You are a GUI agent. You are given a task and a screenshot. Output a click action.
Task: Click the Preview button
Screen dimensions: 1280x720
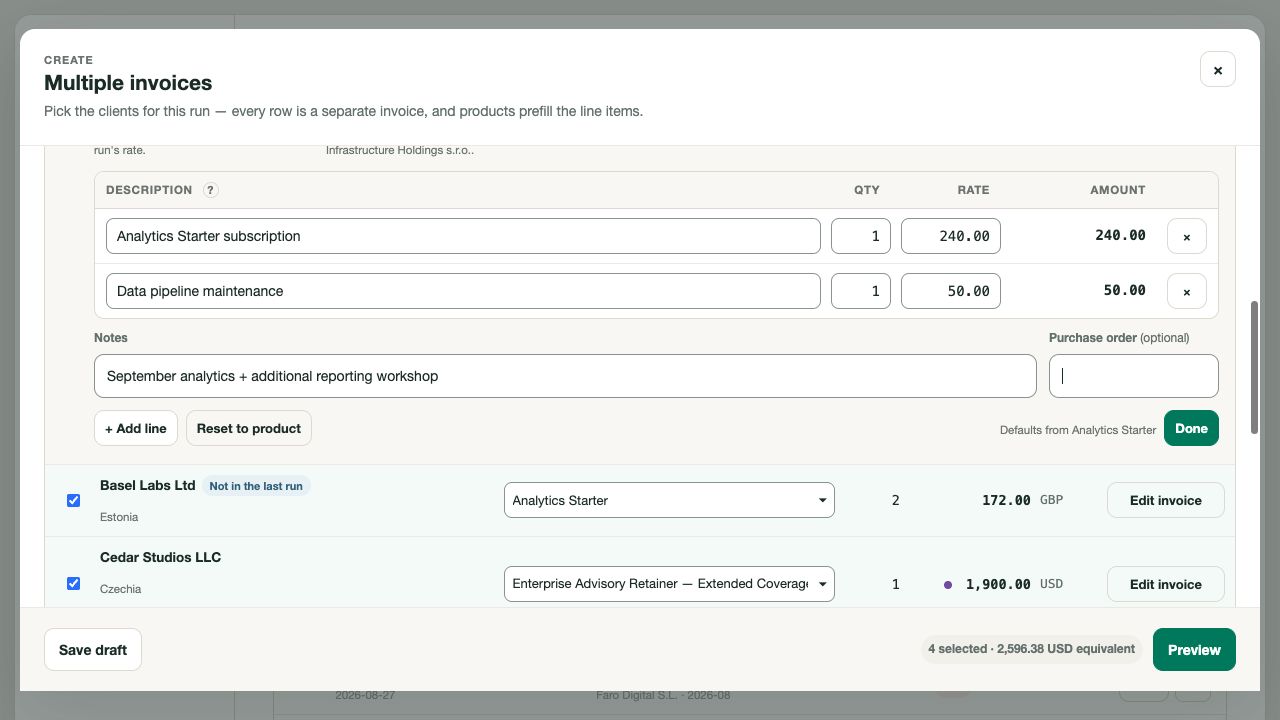click(x=1194, y=650)
